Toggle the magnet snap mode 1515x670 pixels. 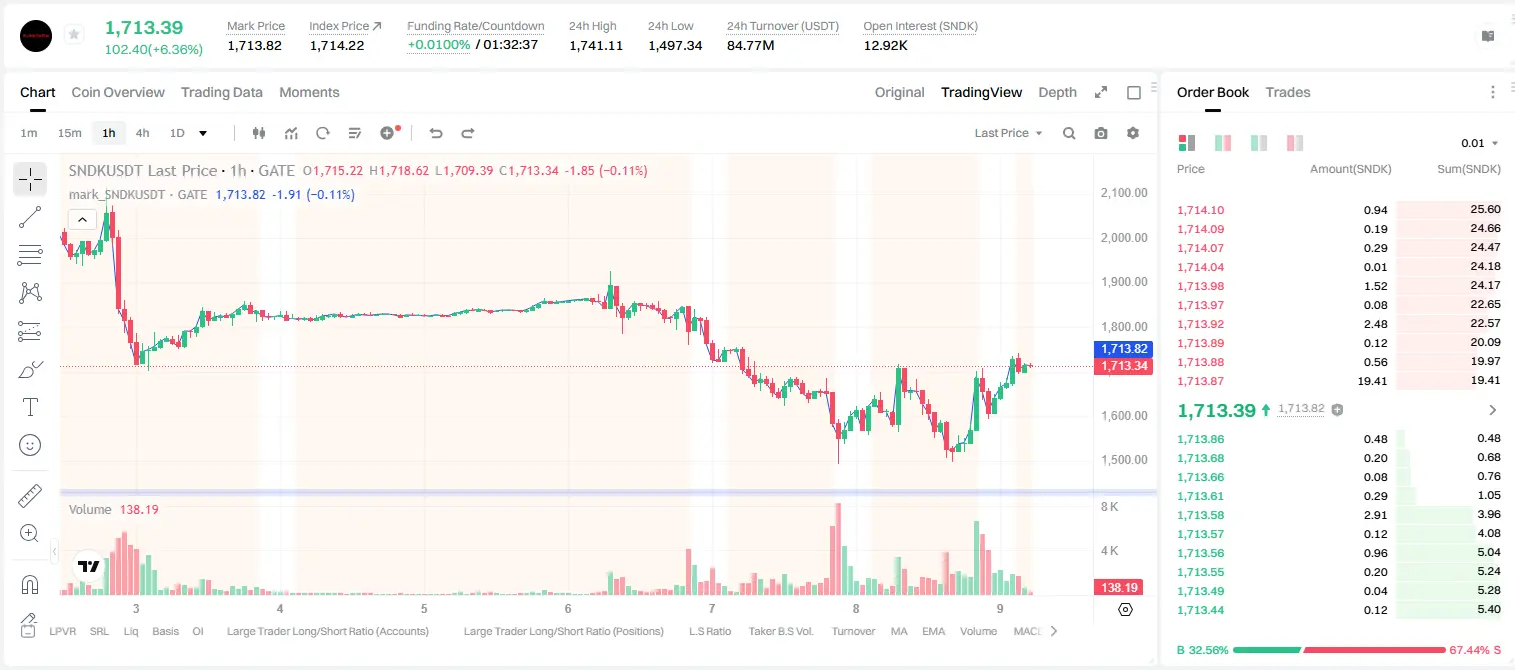pos(30,584)
